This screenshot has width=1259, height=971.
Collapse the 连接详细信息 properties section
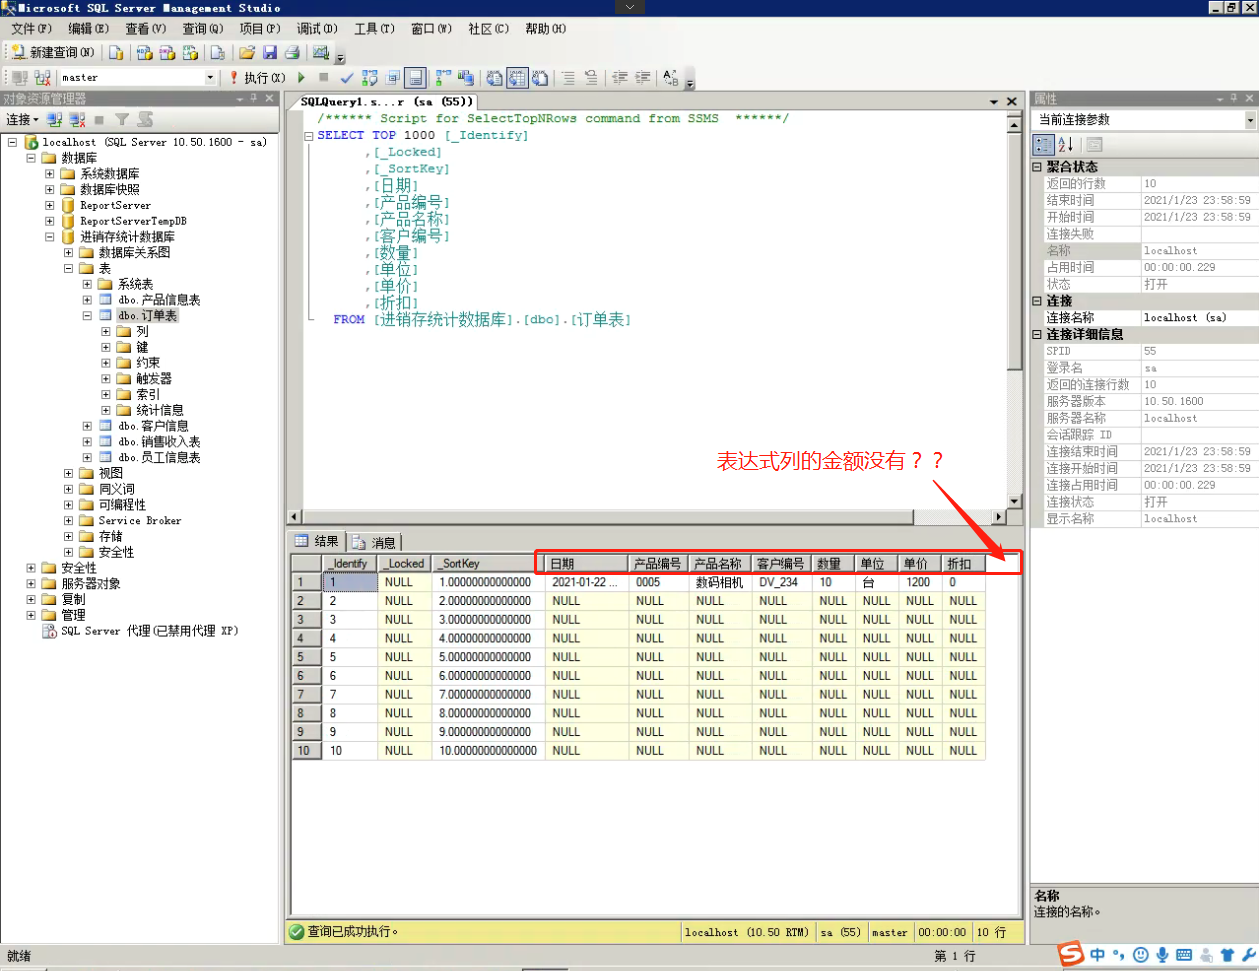[1037, 335]
